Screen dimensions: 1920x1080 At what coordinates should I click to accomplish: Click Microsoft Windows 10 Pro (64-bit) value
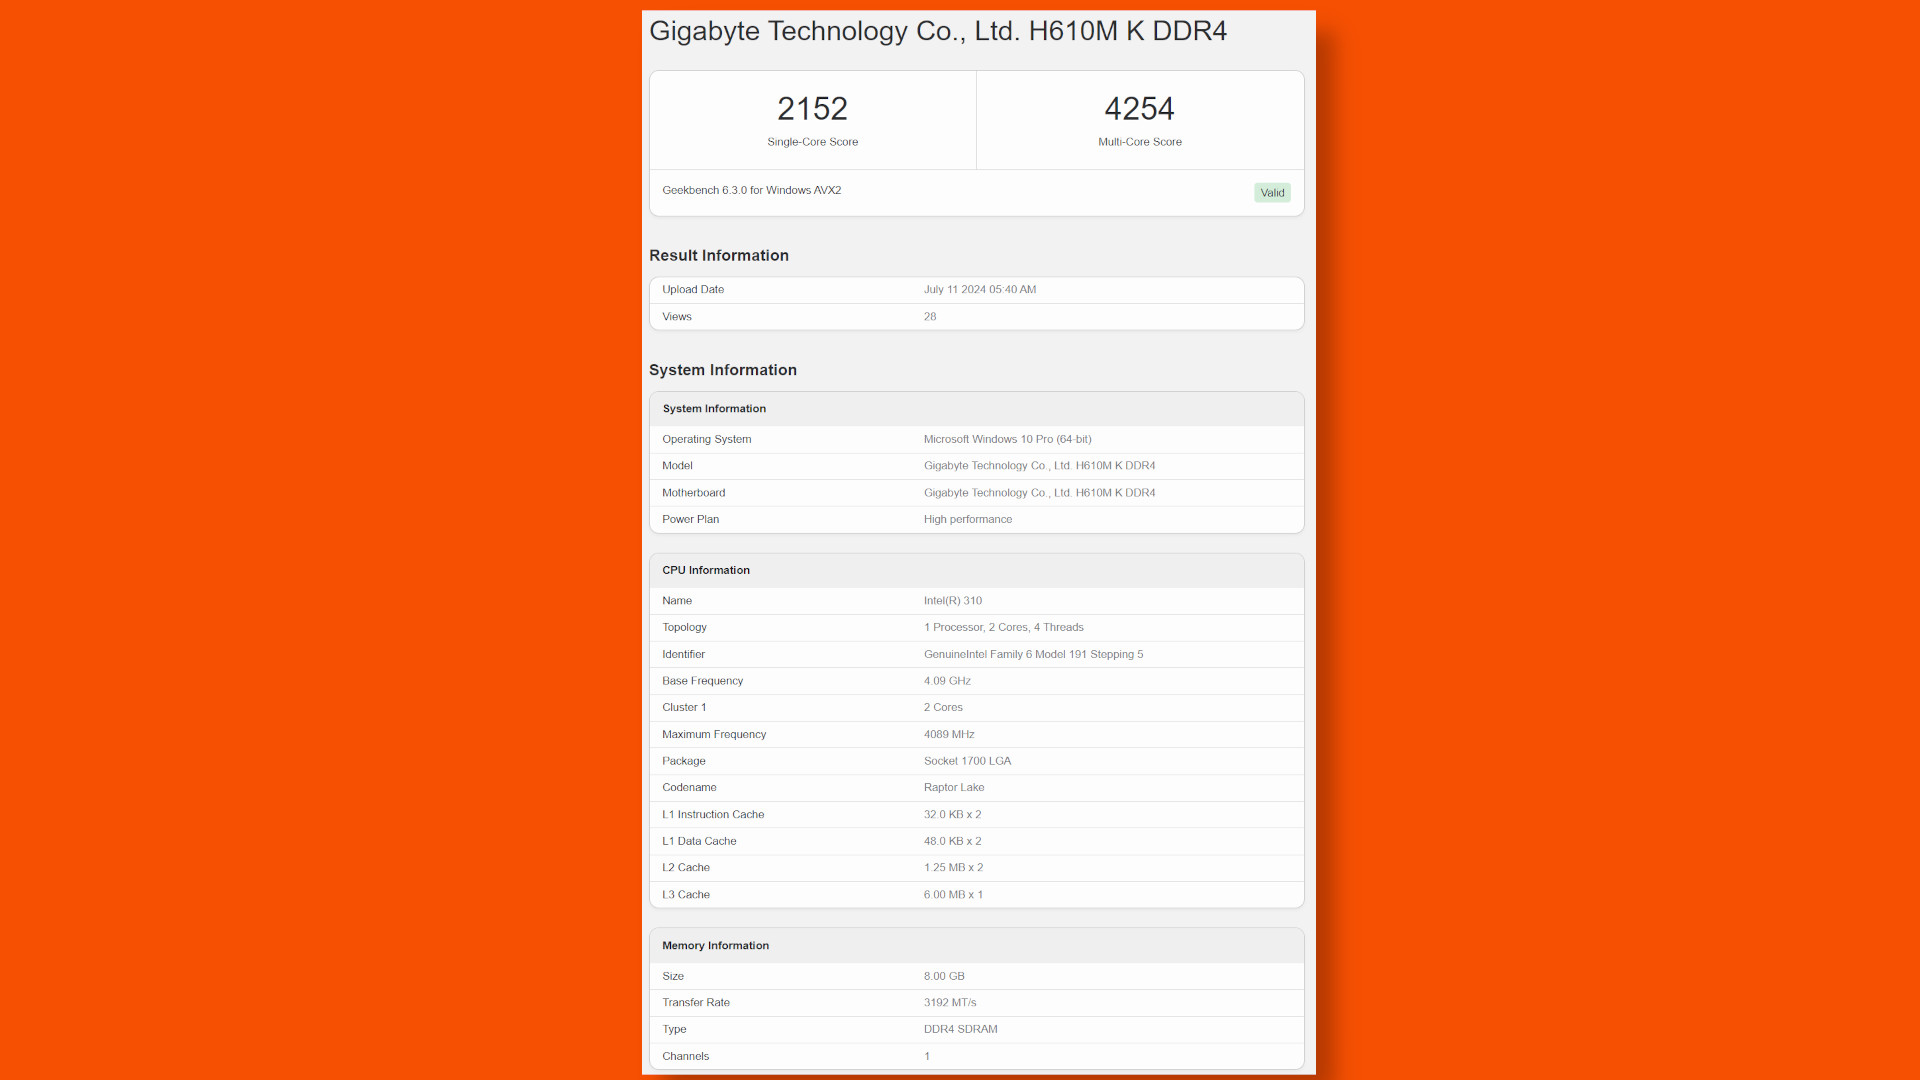1007,439
